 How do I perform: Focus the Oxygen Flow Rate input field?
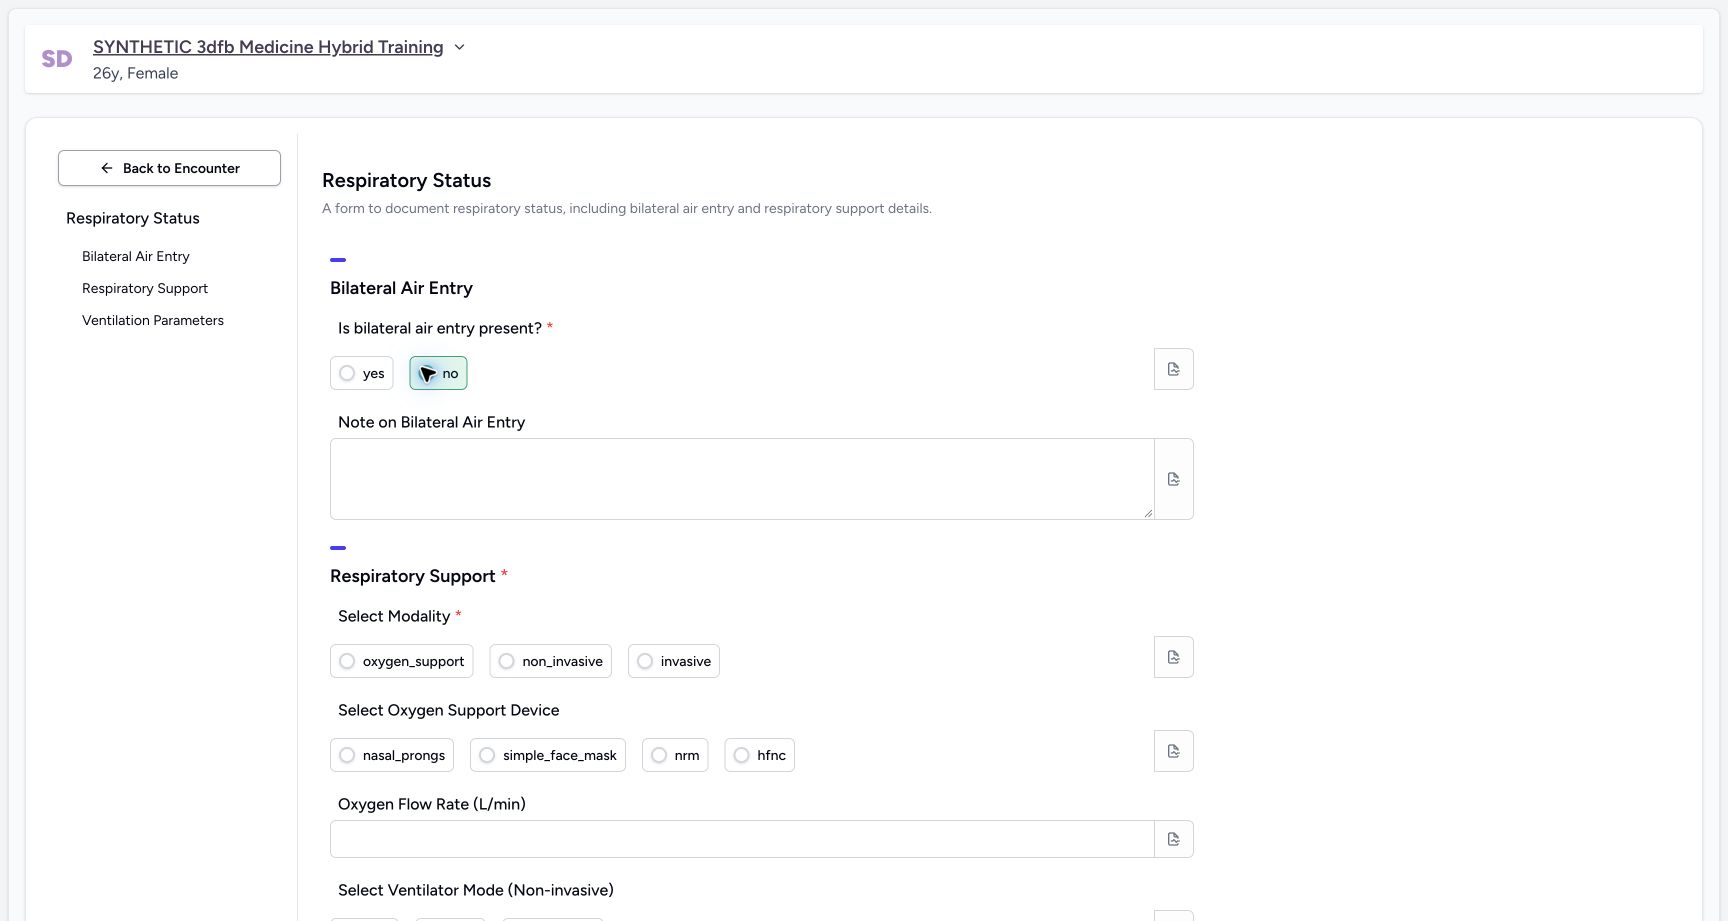(x=742, y=839)
